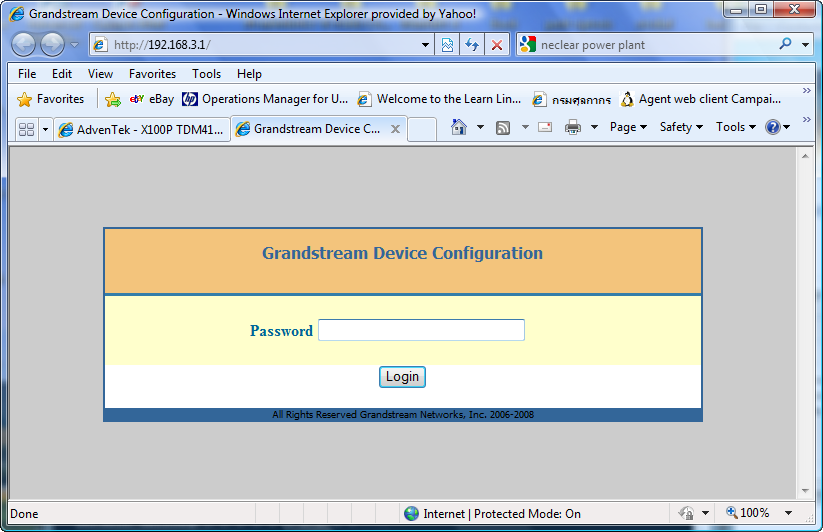Click the Favorites star button
This screenshot has height=532, width=823.
coord(50,99)
